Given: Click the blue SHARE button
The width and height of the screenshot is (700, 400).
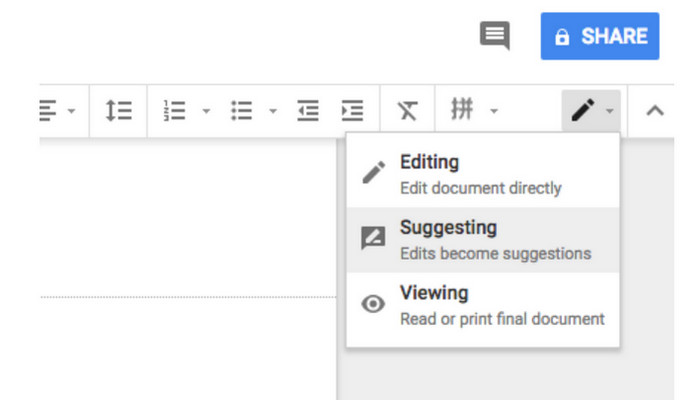Looking at the screenshot, I should coord(600,37).
